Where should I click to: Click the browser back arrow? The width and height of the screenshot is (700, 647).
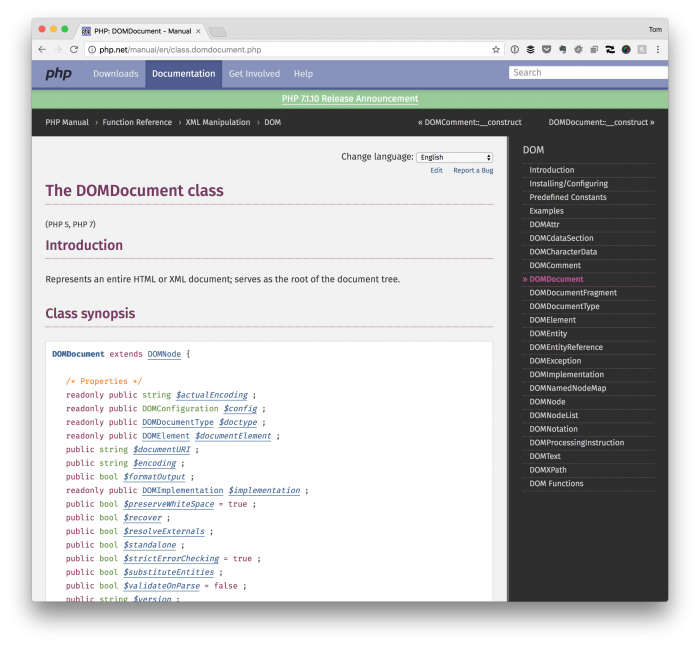pos(42,50)
